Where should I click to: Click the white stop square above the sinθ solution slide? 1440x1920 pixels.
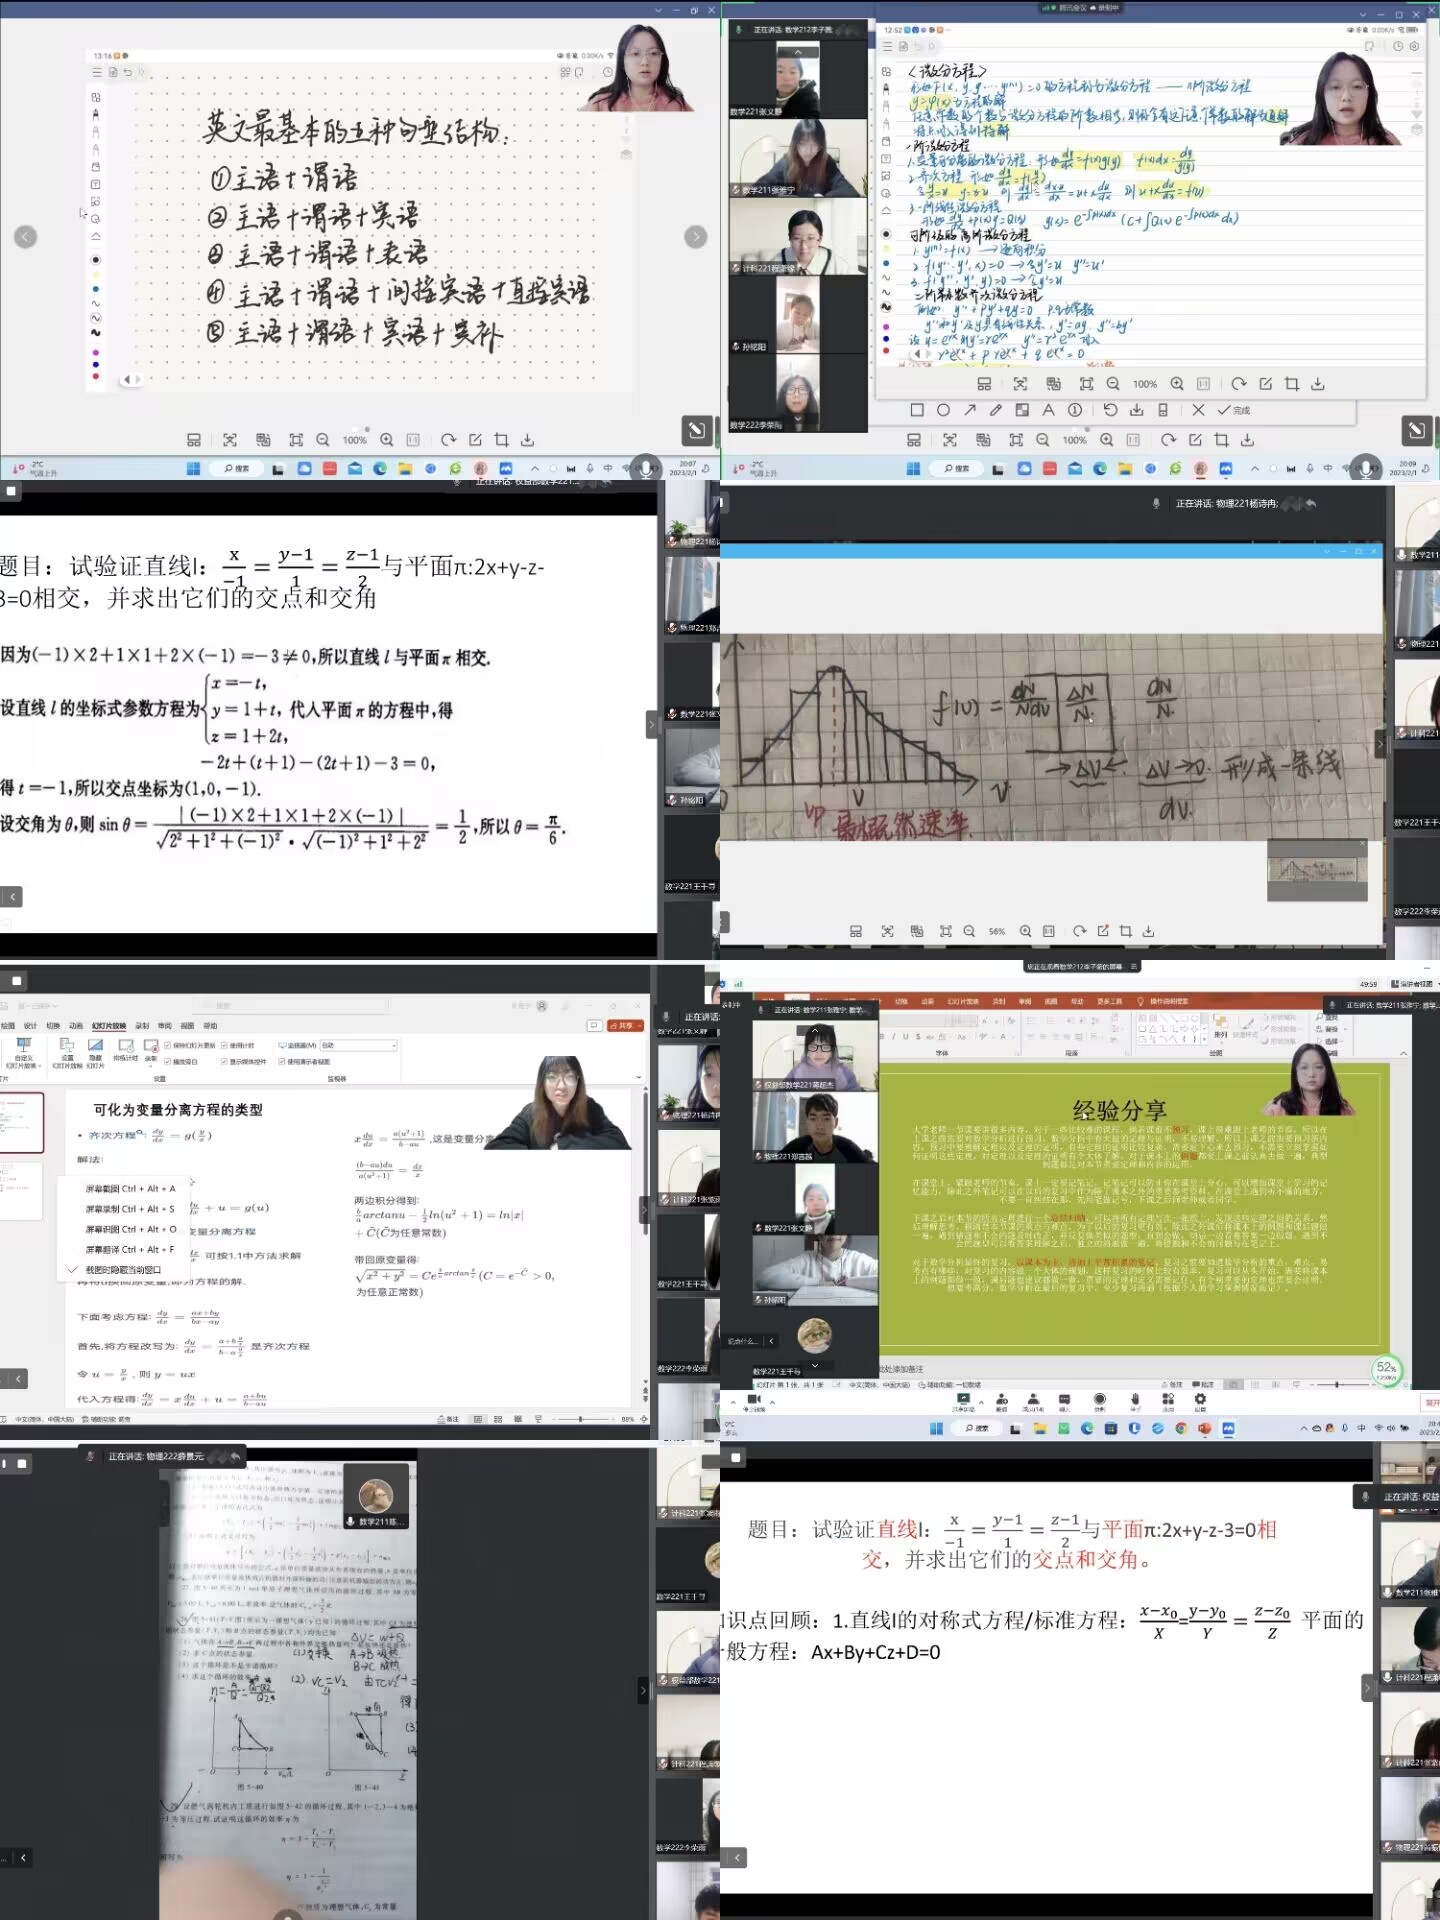(12, 491)
